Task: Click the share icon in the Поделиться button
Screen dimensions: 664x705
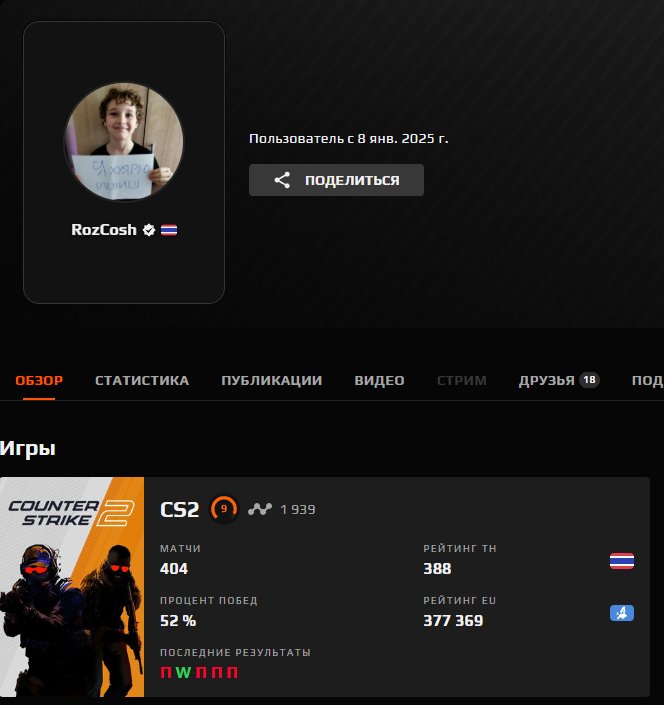Action: click(x=282, y=180)
